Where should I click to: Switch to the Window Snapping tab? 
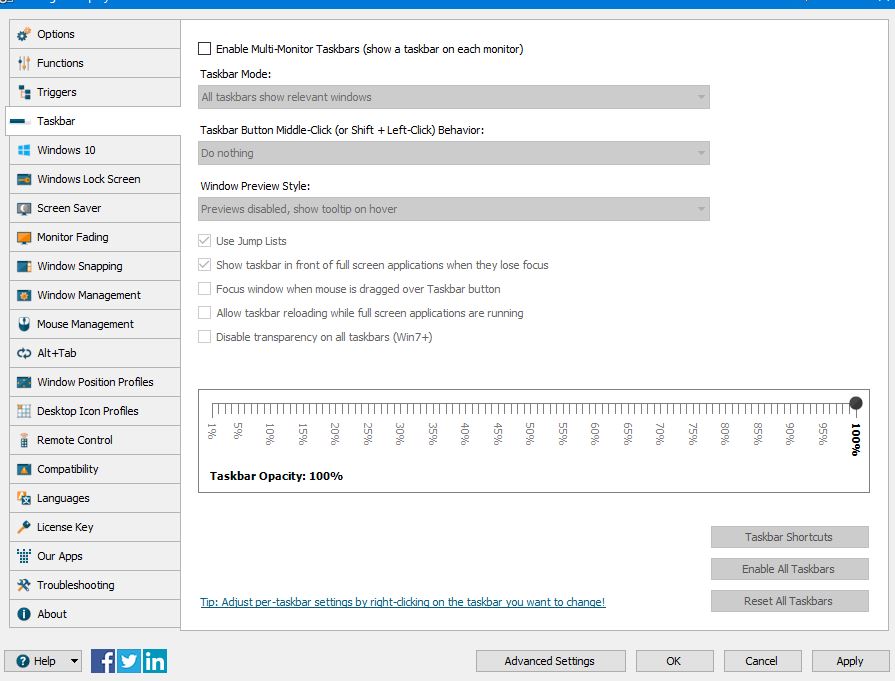click(x=80, y=267)
